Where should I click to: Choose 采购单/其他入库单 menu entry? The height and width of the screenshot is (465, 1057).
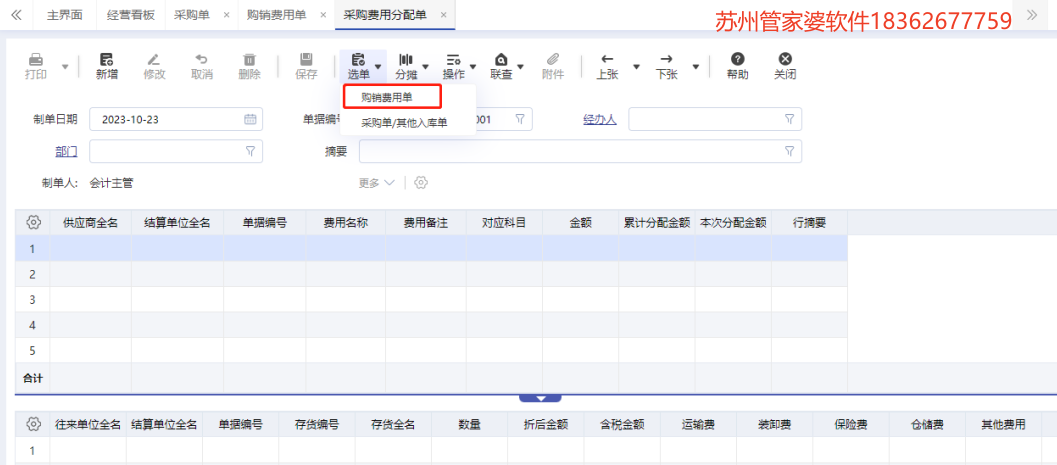[x=404, y=123]
